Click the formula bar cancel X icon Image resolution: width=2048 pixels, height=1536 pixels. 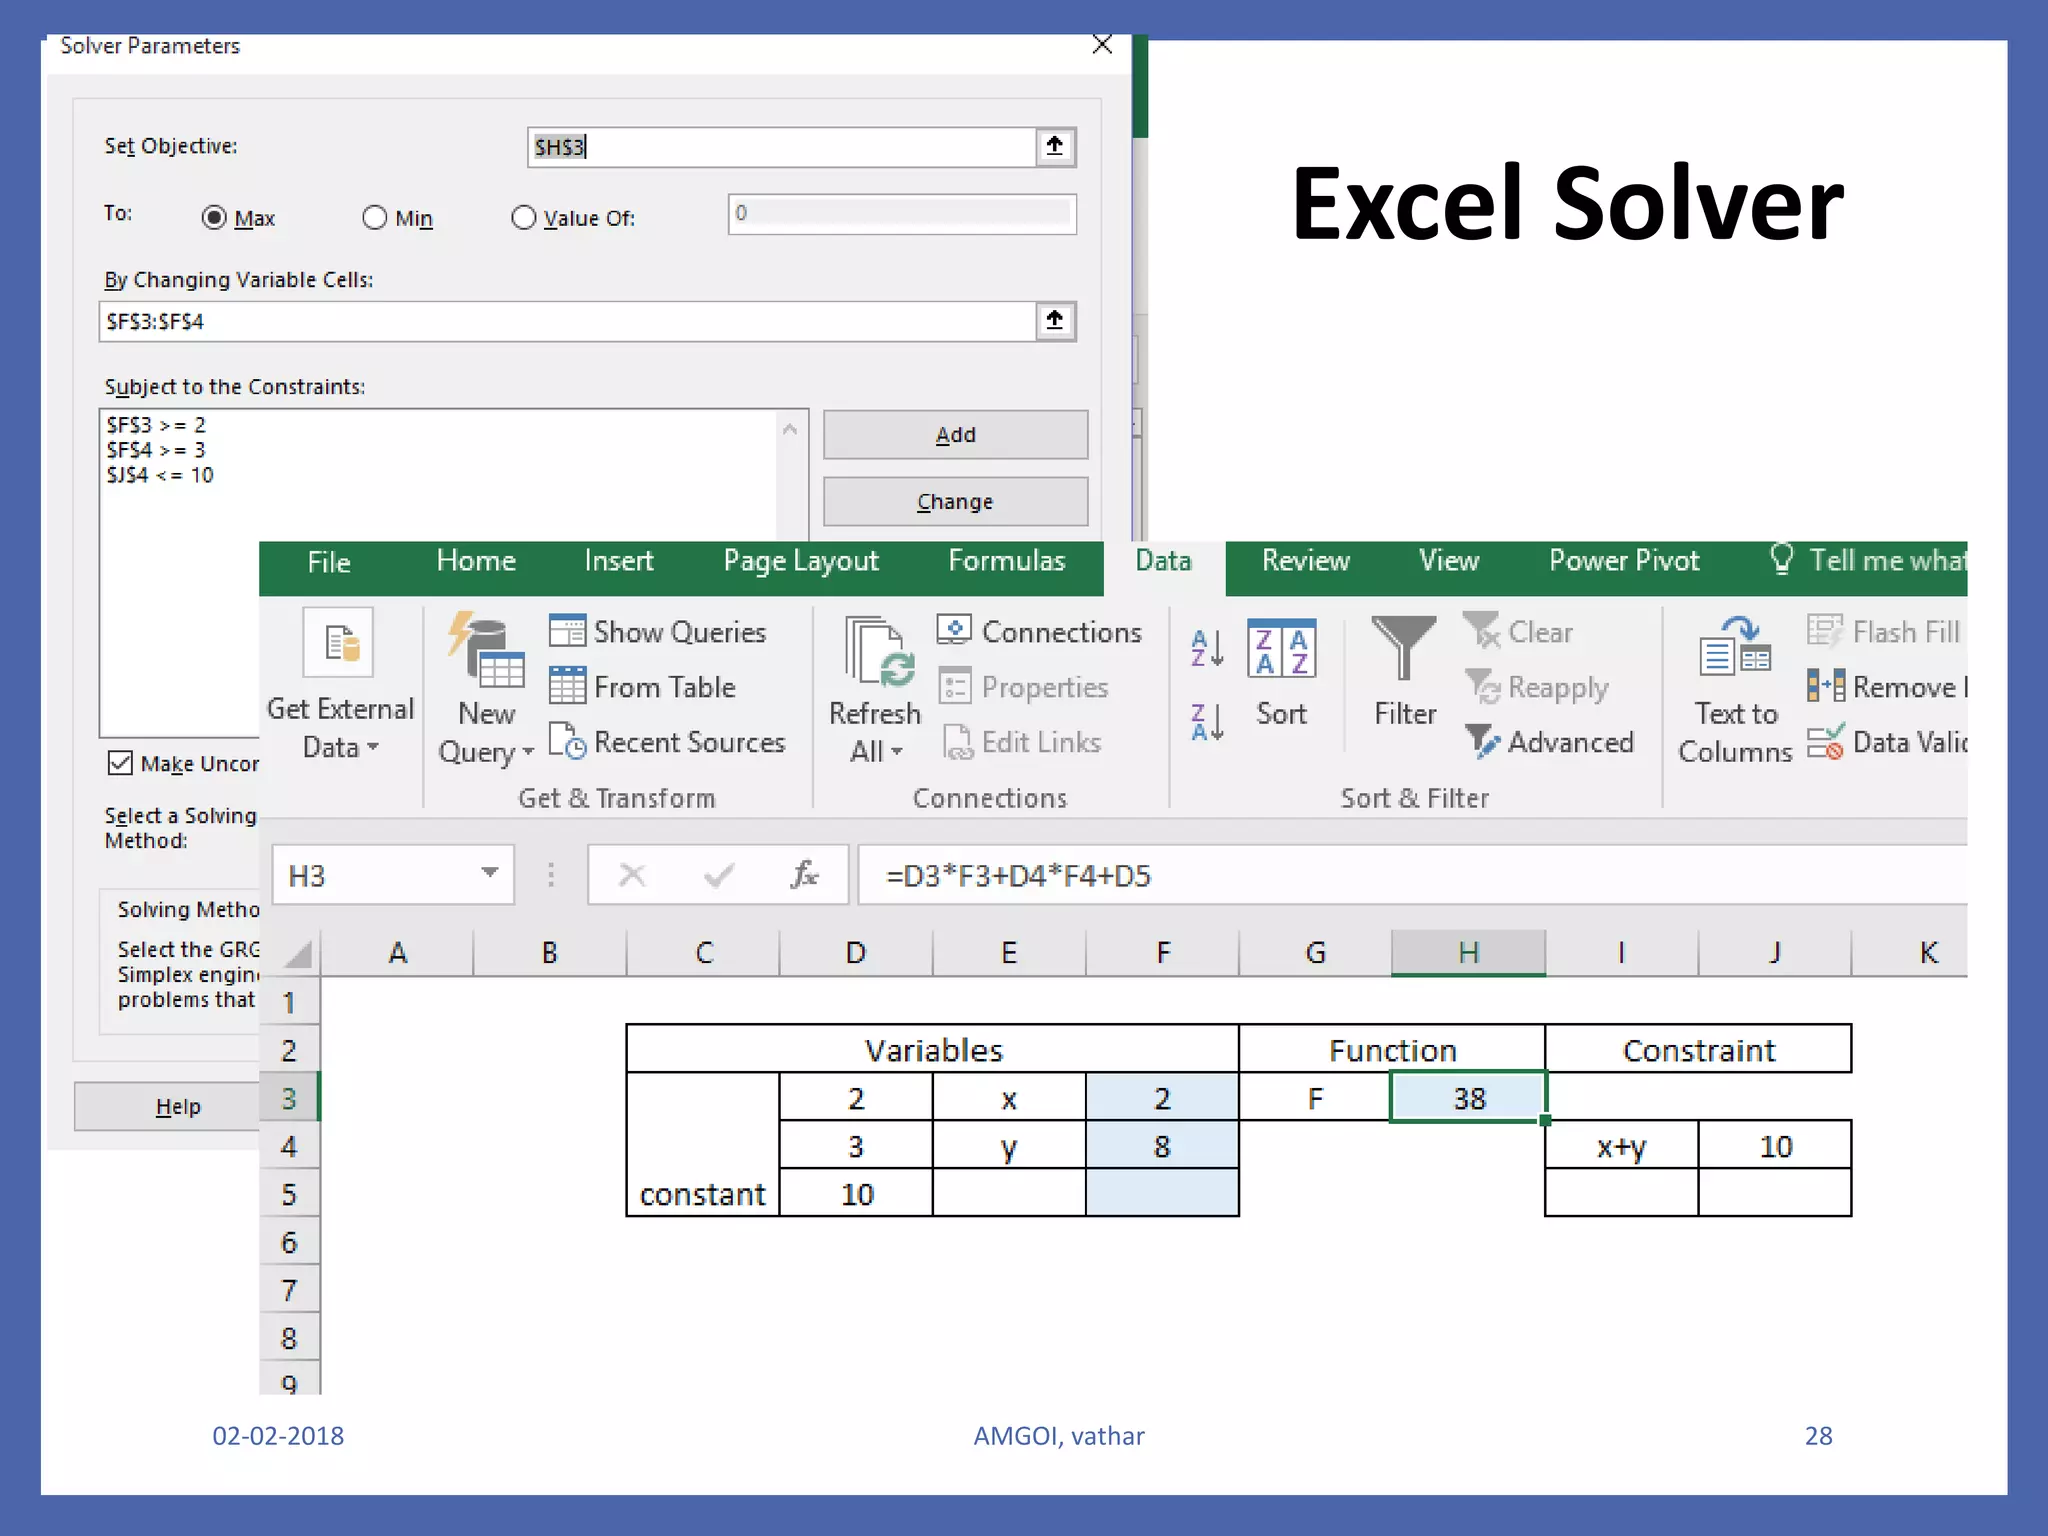click(x=632, y=875)
